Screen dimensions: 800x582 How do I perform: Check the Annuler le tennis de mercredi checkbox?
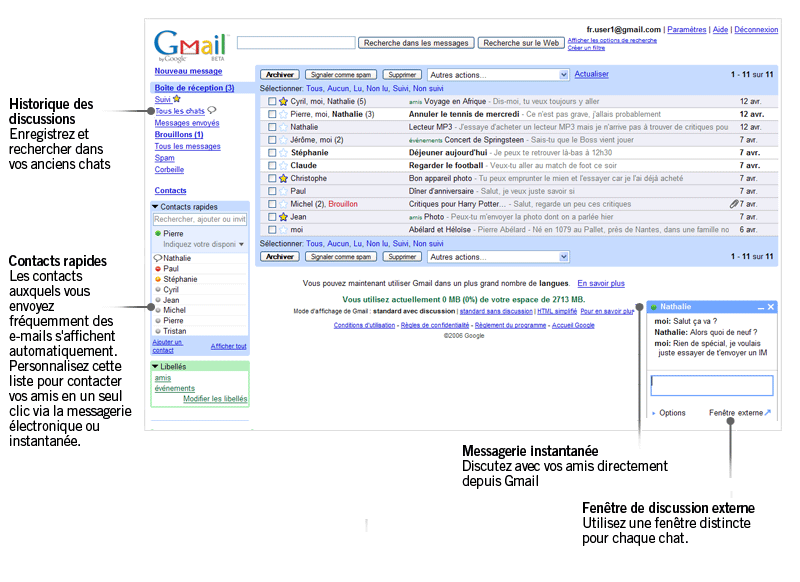tap(272, 114)
